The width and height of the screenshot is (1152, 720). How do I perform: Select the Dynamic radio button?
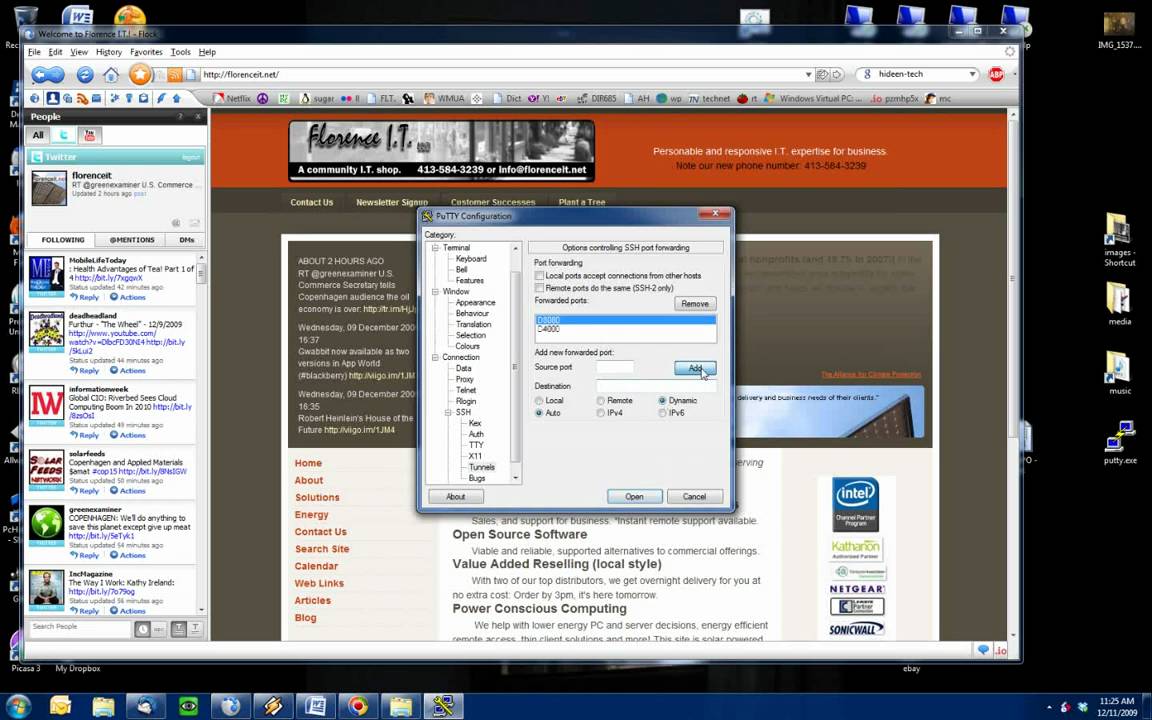(662, 400)
